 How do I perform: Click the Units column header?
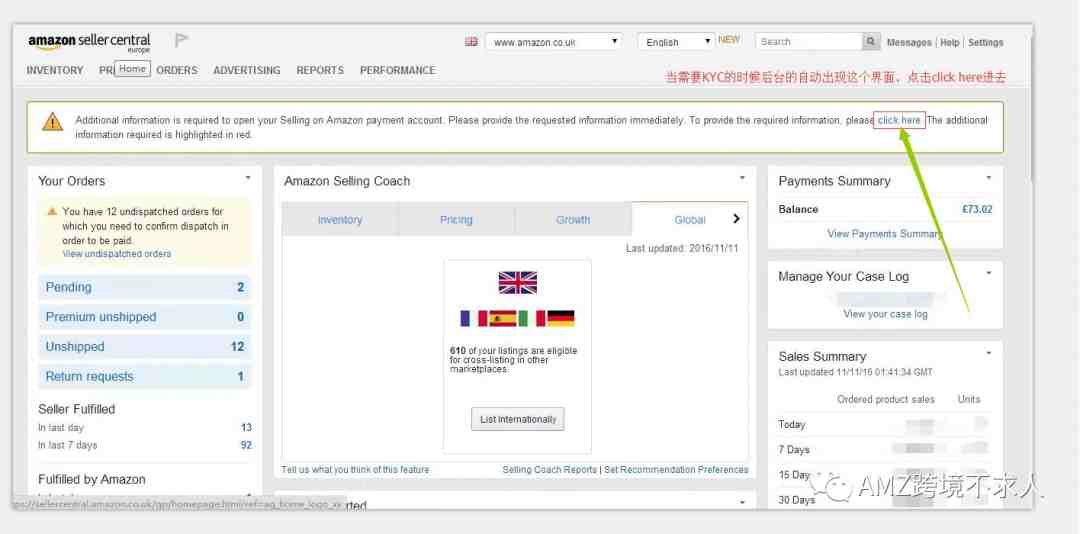tap(968, 400)
